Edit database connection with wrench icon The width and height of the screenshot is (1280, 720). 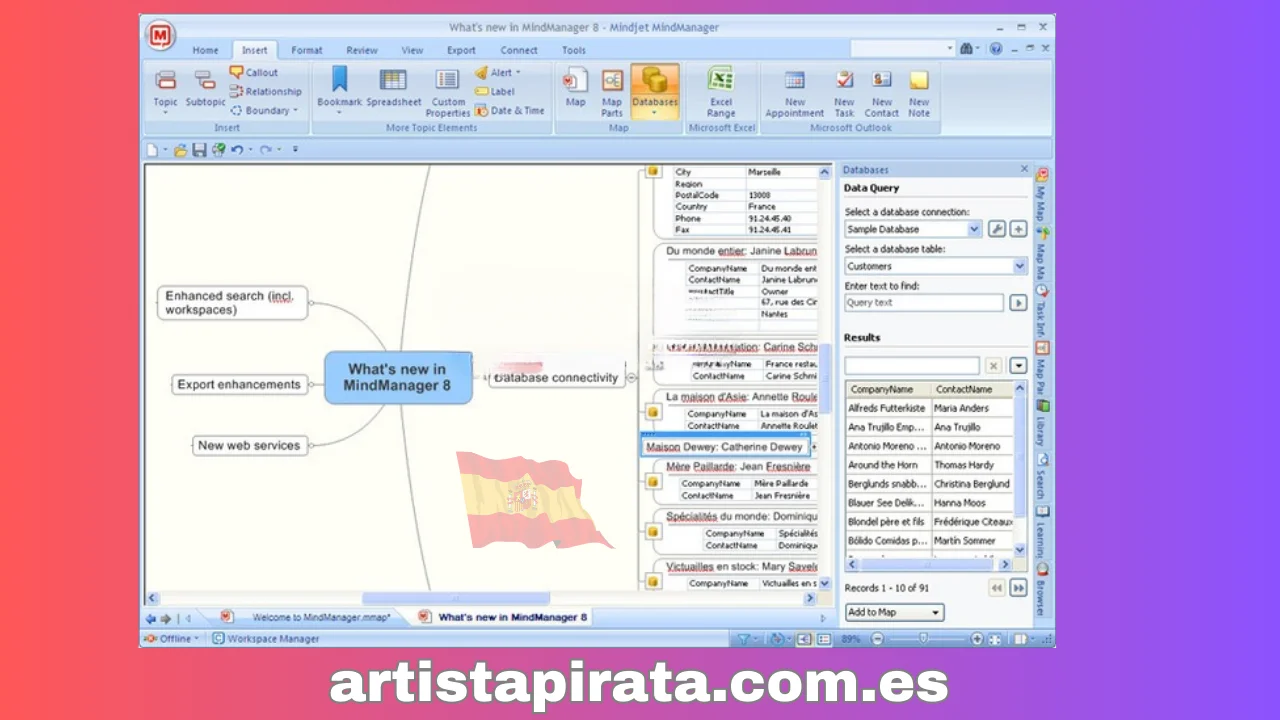coord(997,229)
